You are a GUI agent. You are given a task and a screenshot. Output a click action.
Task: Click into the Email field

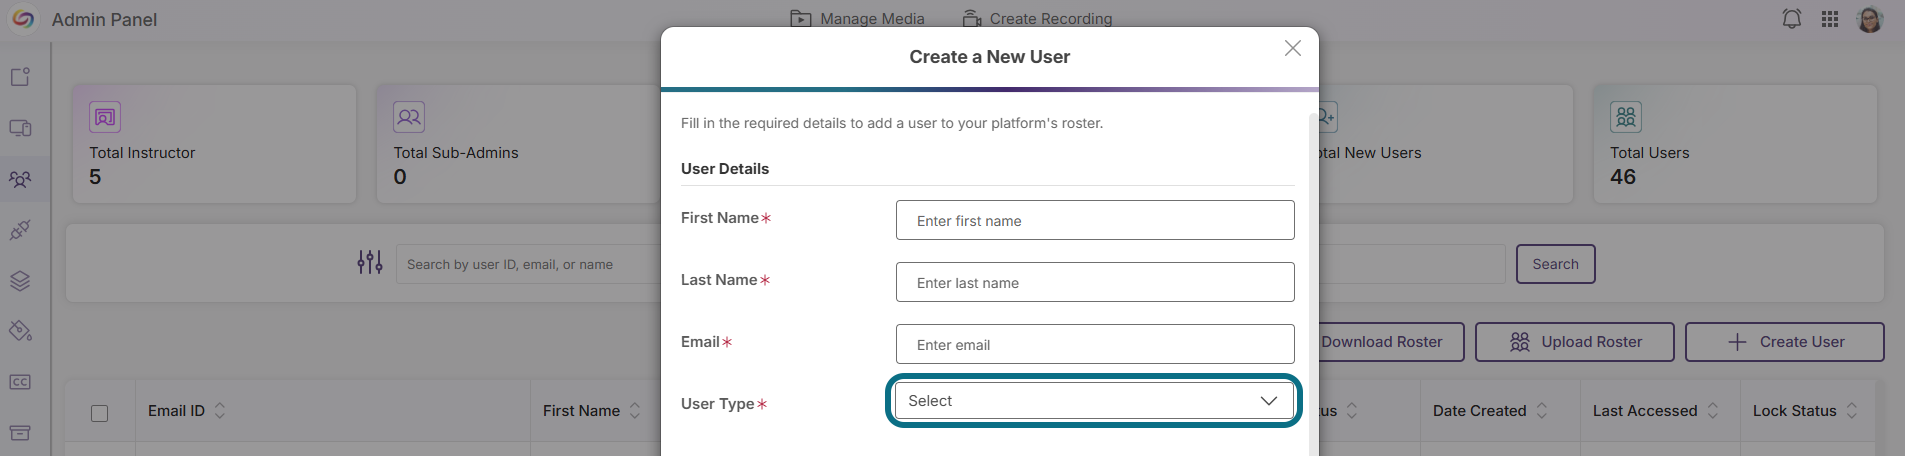tap(1095, 344)
